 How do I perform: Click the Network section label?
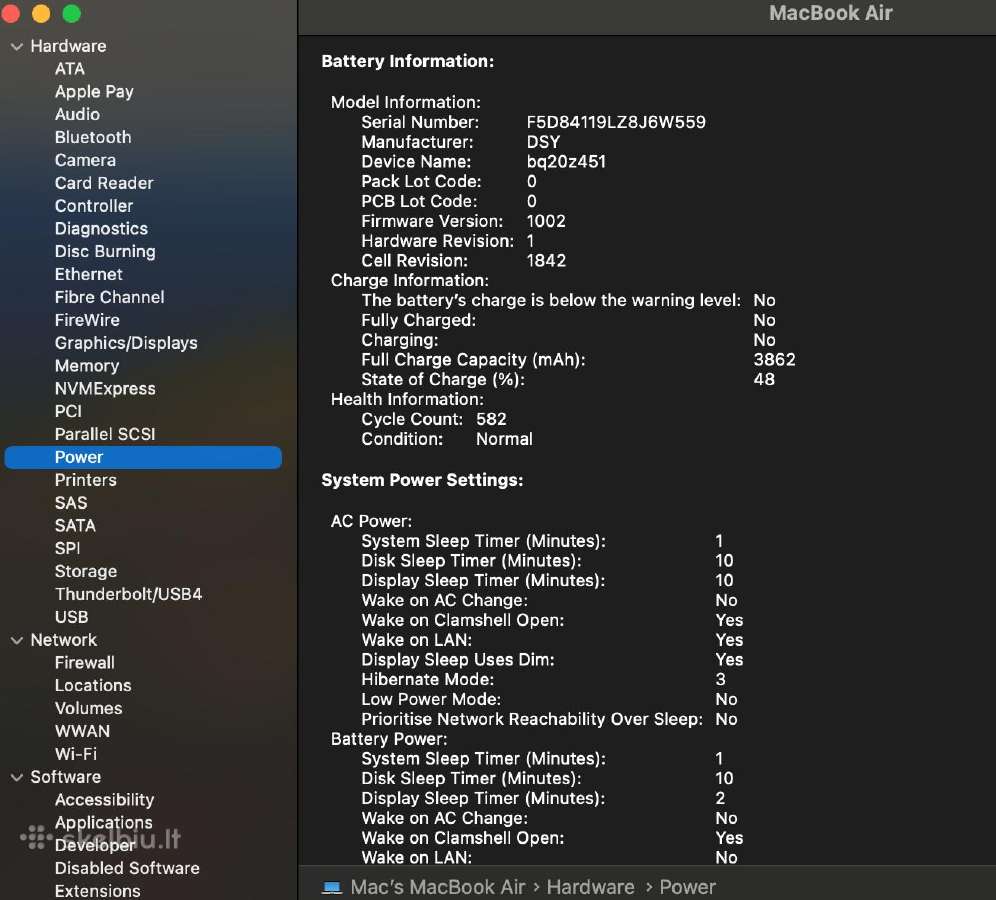click(x=64, y=640)
